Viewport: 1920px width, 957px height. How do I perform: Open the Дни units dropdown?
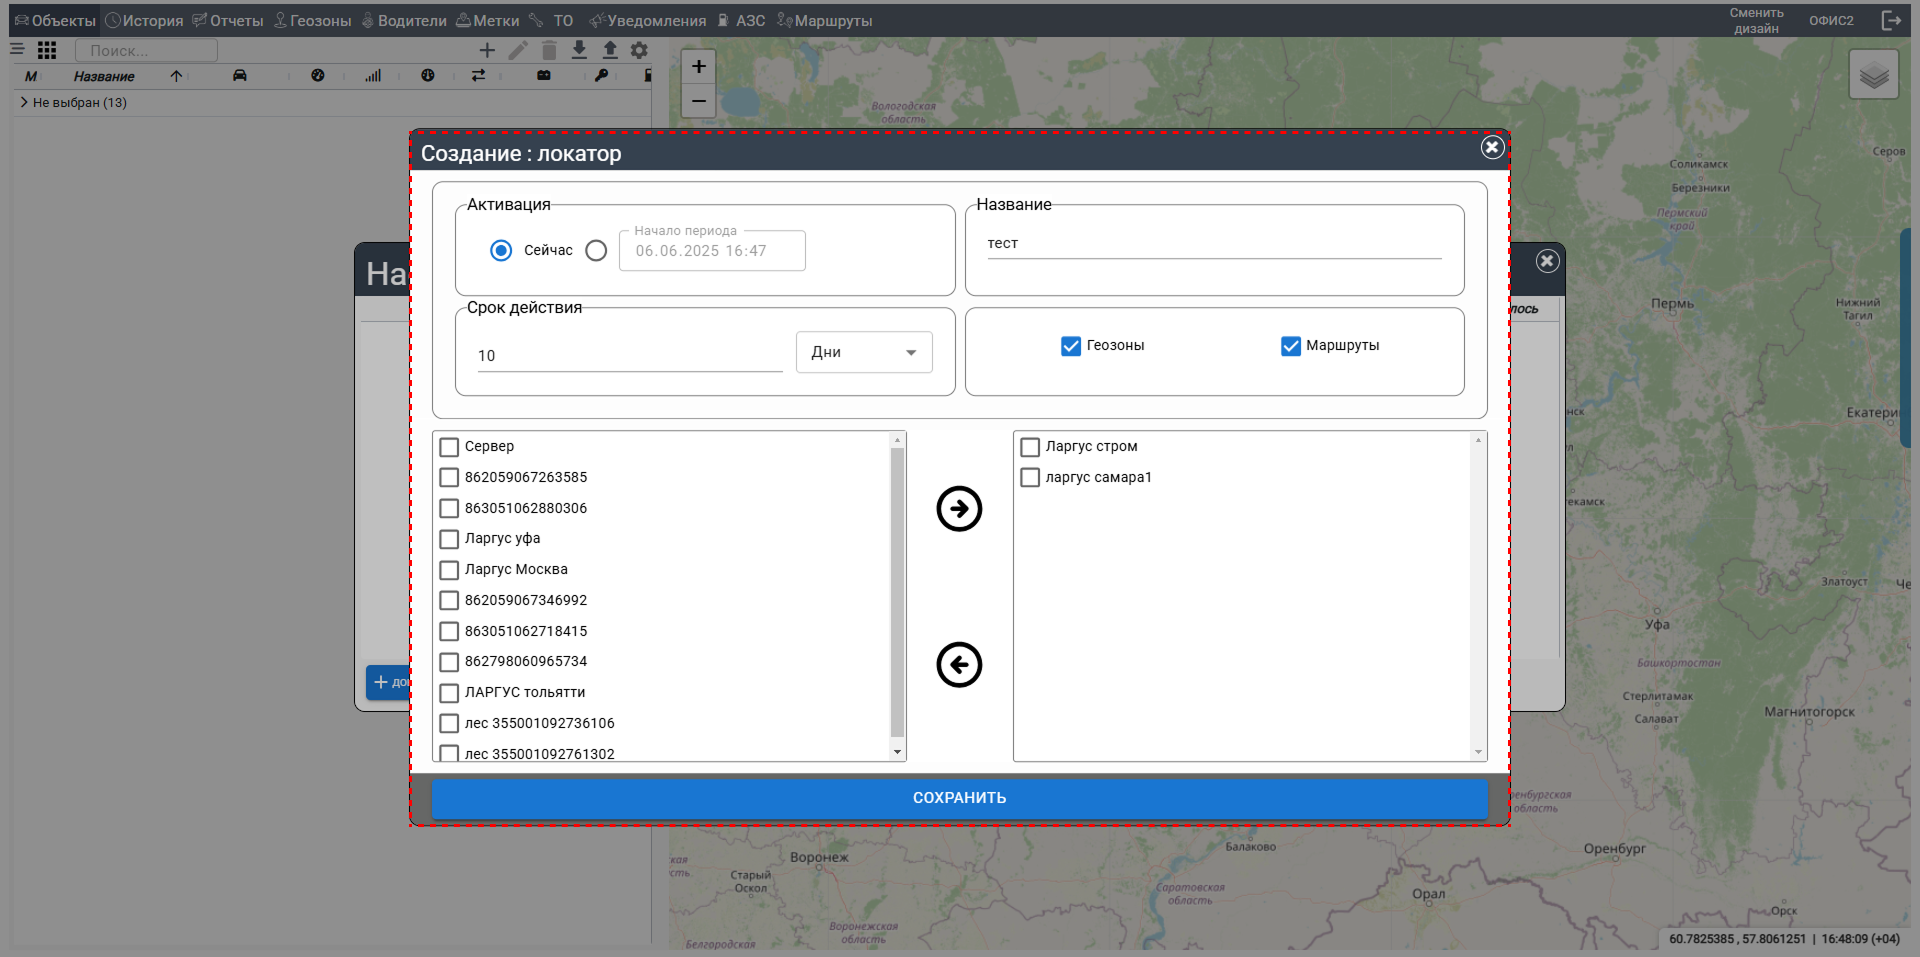pyautogui.click(x=864, y=353)
